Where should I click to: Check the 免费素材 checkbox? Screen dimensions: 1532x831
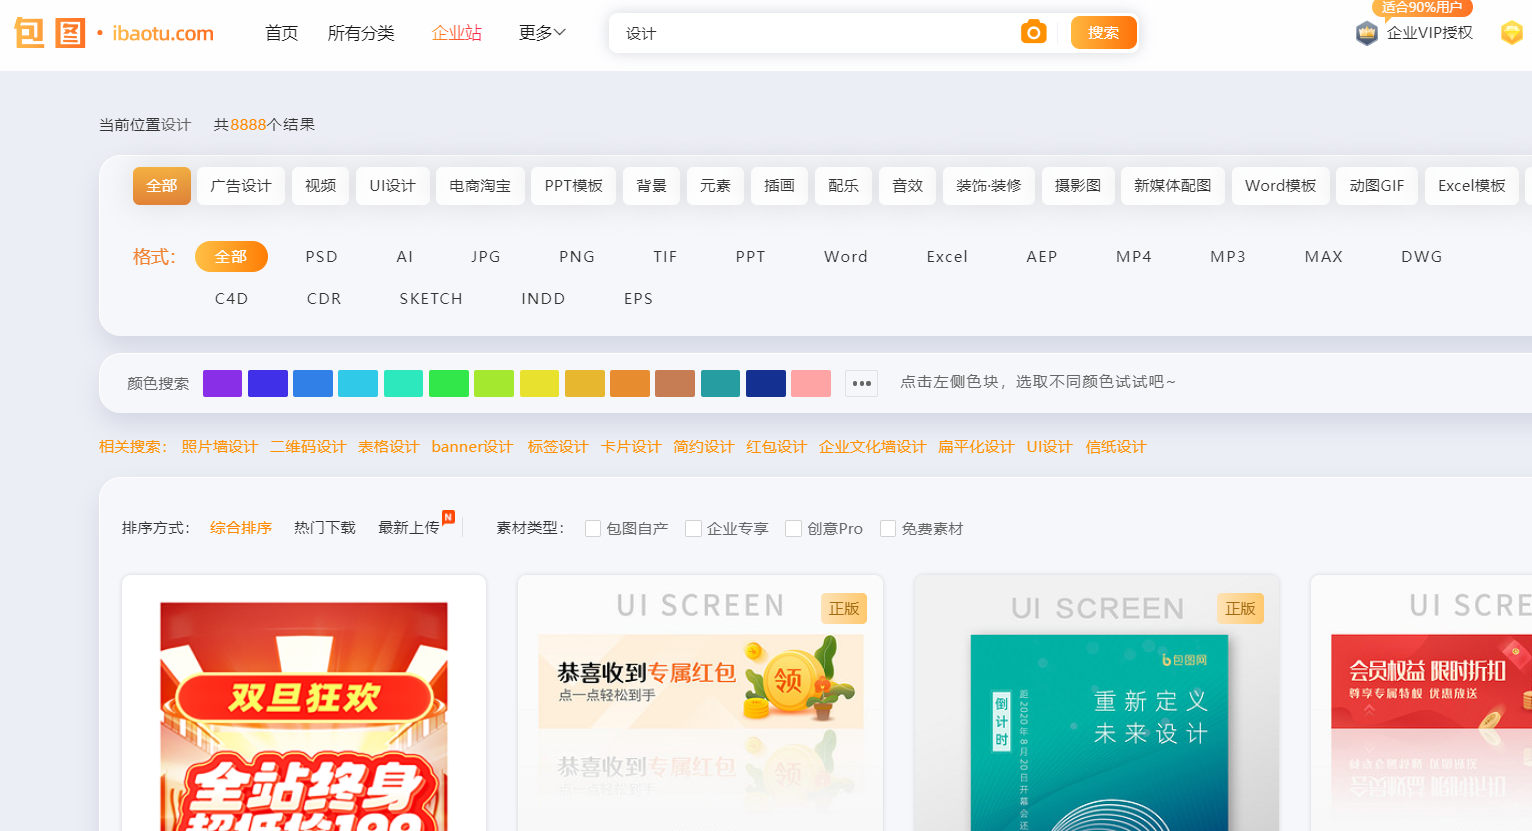tap(888, 529)
